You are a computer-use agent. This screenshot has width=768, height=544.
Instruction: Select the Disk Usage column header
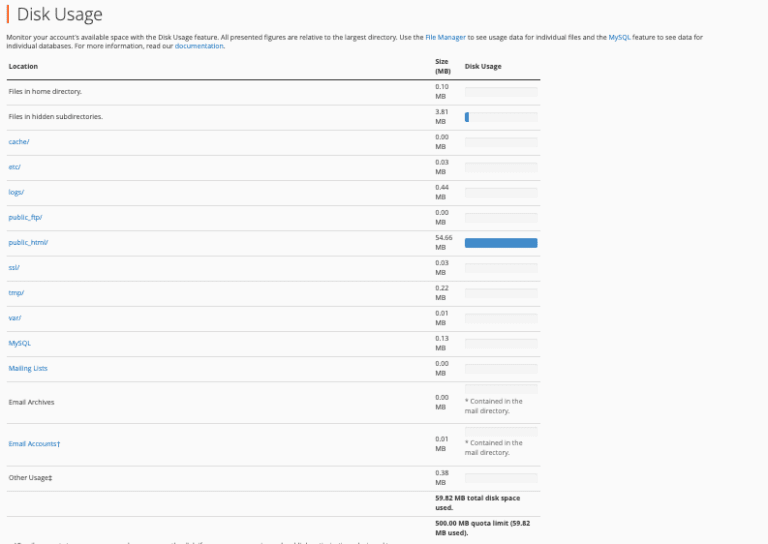(x=483, y=66)
